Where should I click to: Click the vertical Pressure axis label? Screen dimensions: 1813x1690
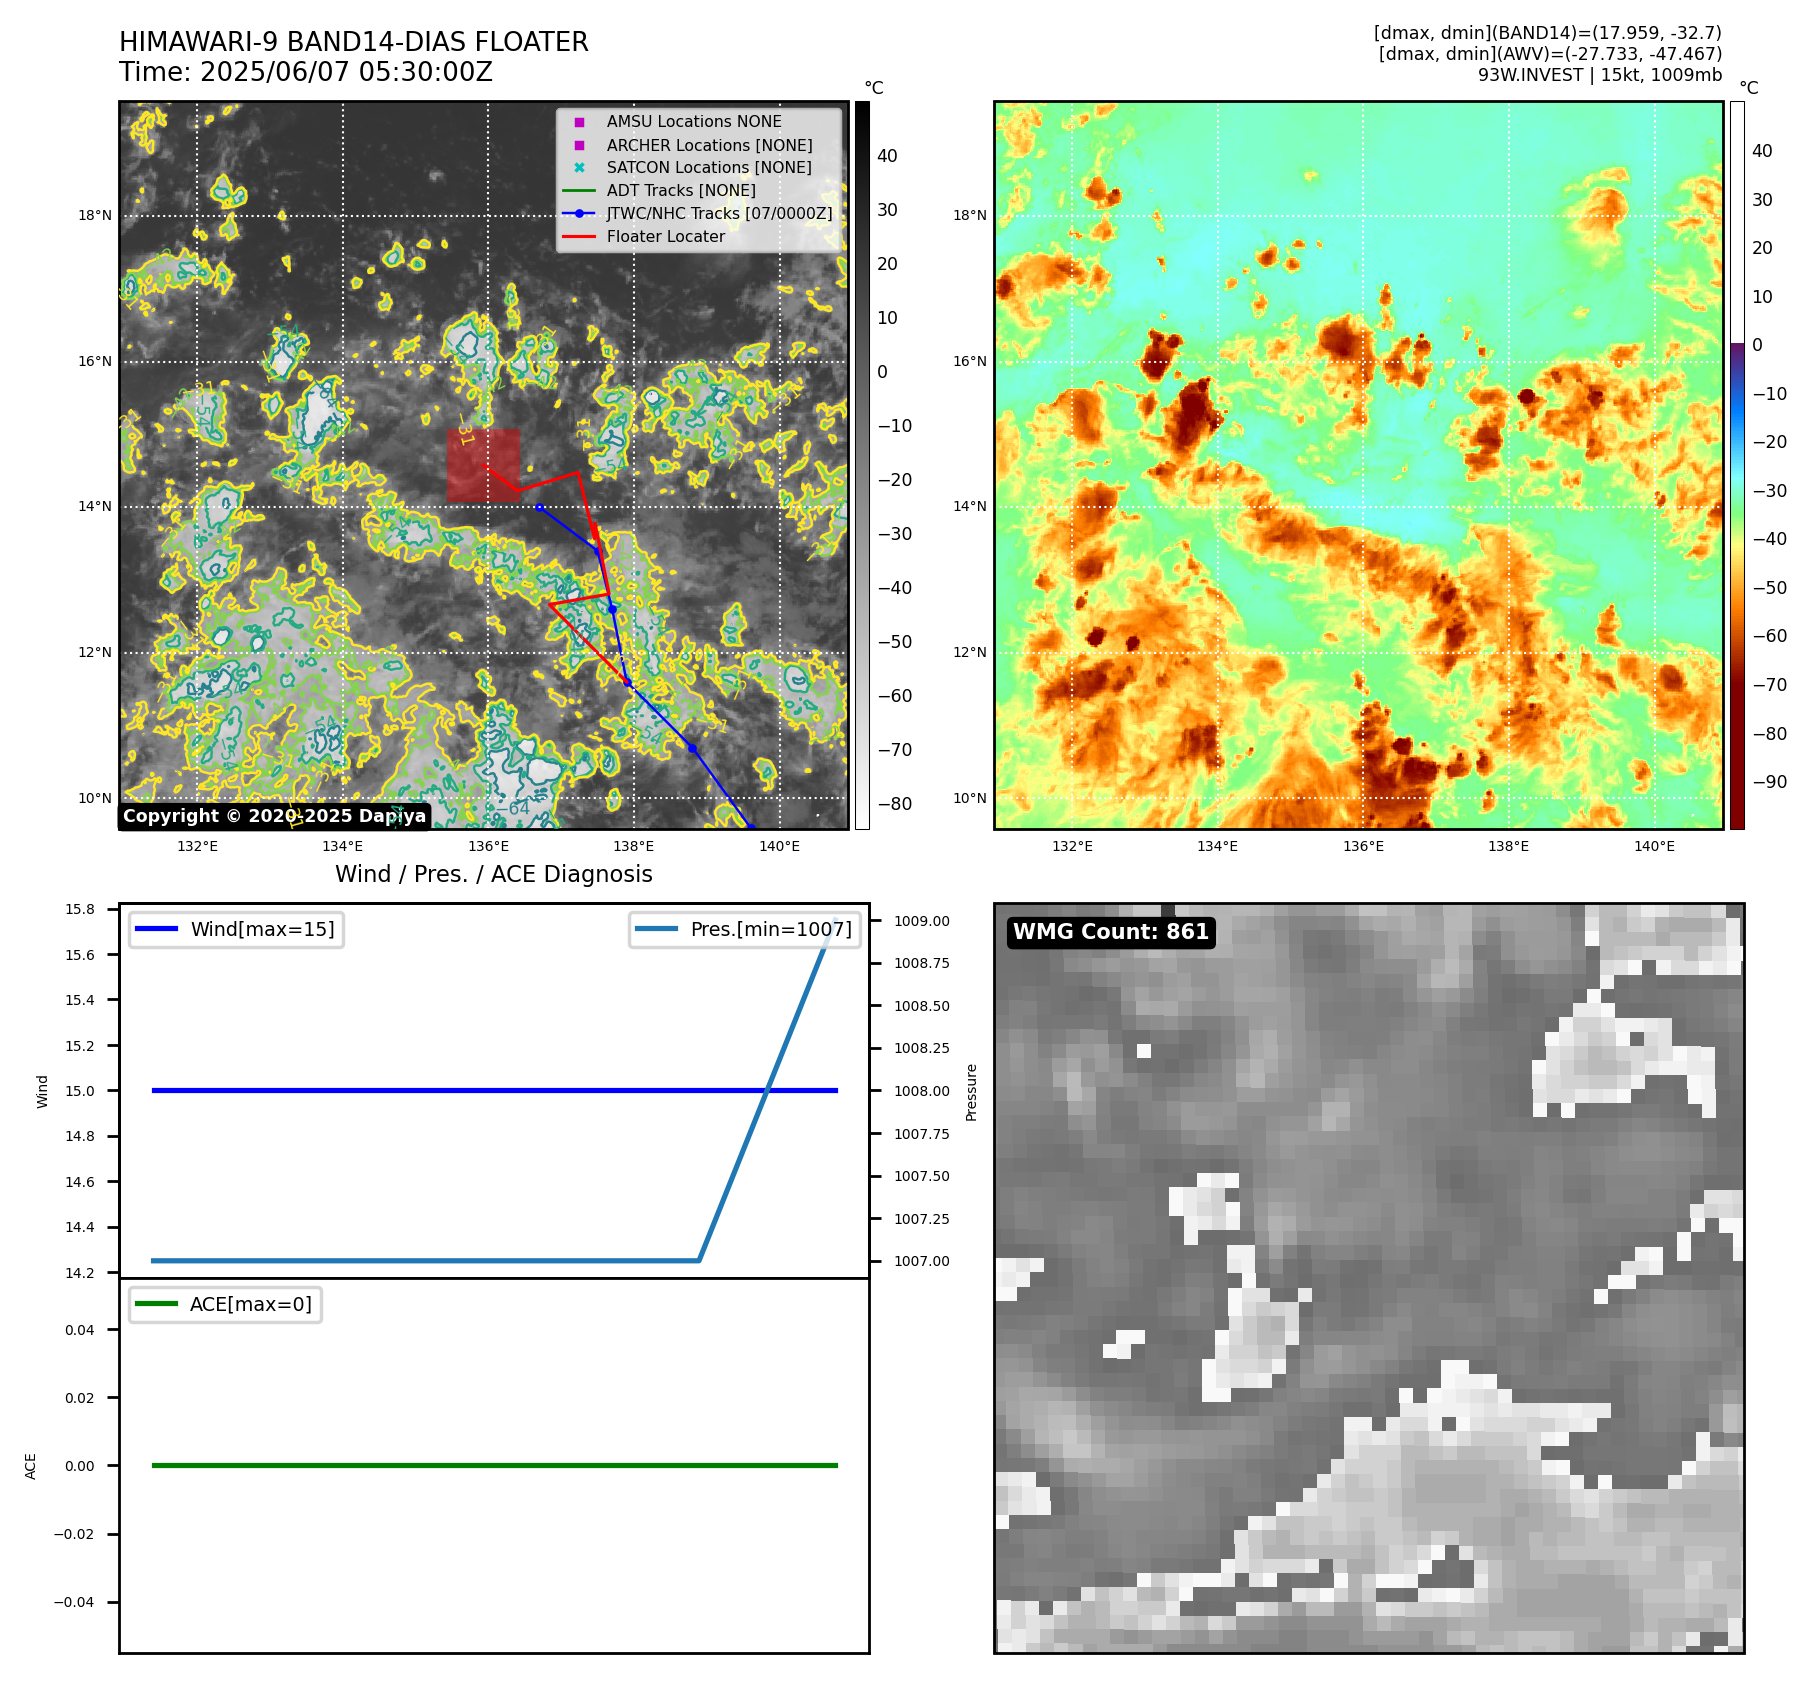coord(971,1092)
